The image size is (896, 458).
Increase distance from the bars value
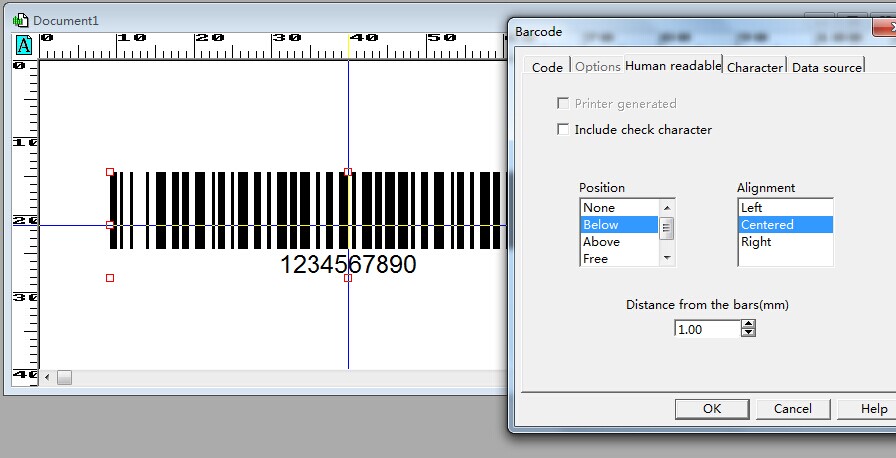point(749,324)
